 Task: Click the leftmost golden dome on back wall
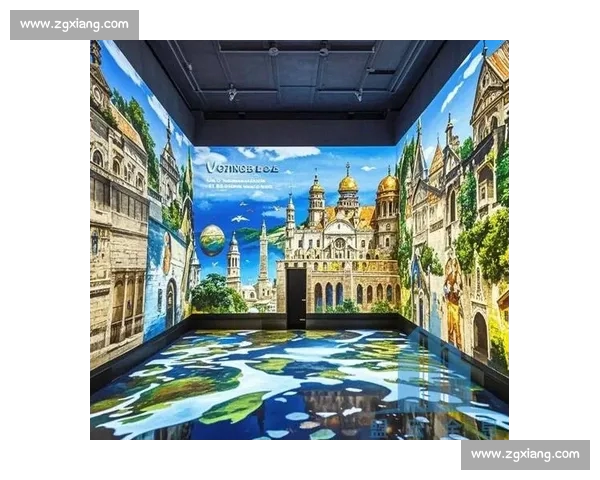coord(317,187)
